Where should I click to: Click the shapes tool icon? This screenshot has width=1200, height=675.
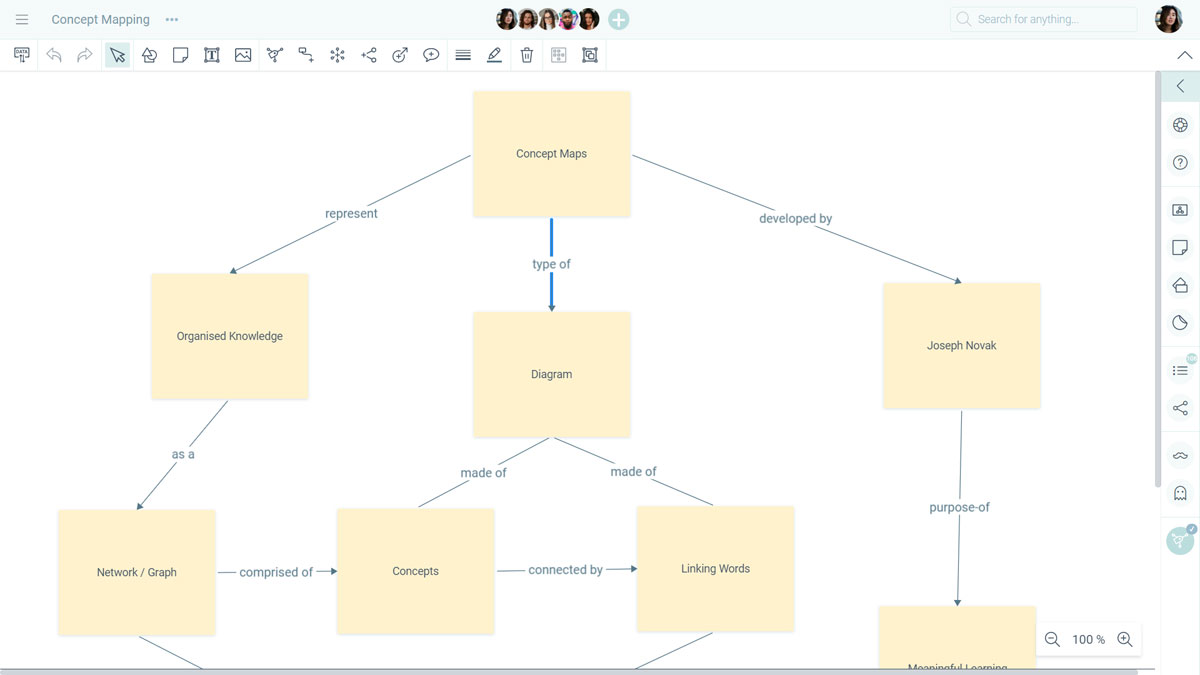(x=149, y=55)
